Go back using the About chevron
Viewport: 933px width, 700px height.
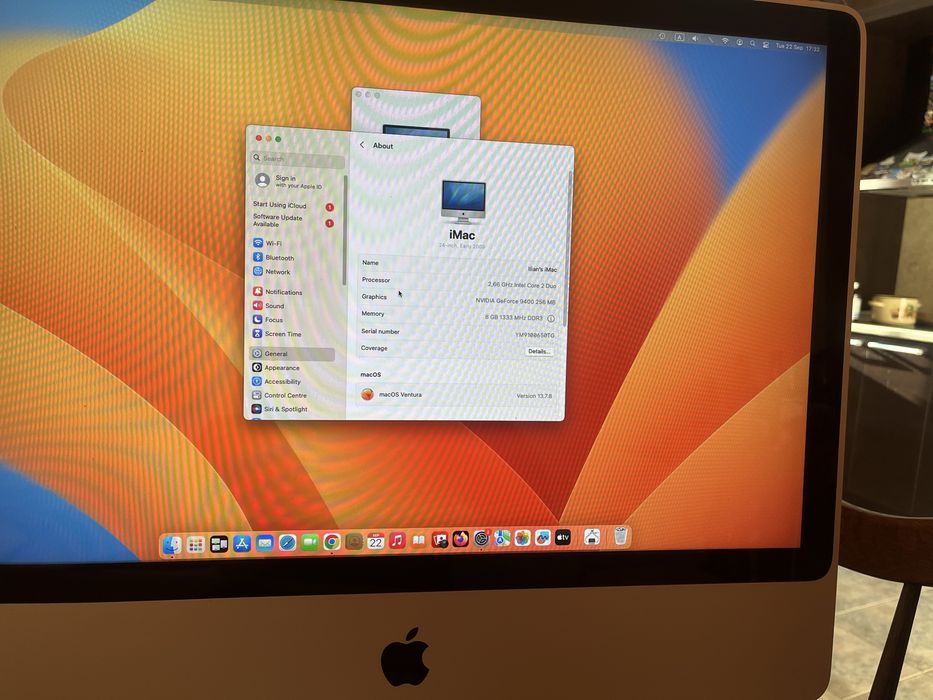click(362, 145)
